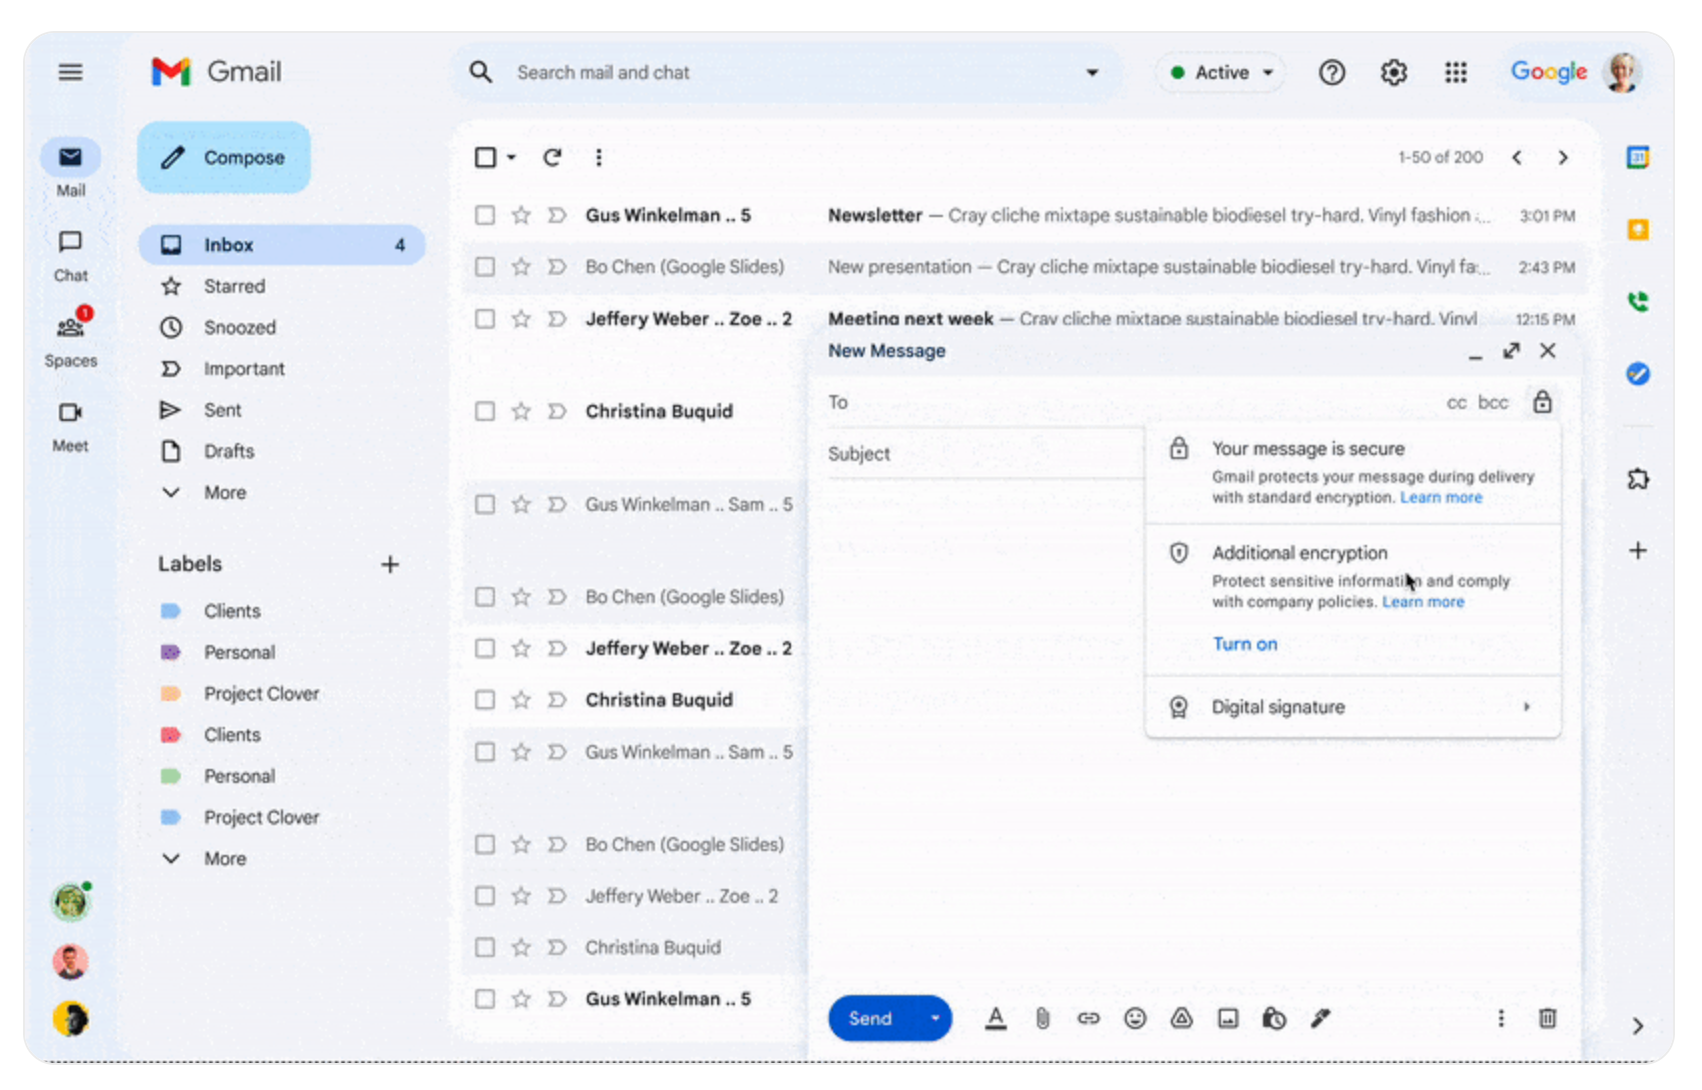
Task: Select all conversations with the top checkbox
Action: tap(485, 157)
